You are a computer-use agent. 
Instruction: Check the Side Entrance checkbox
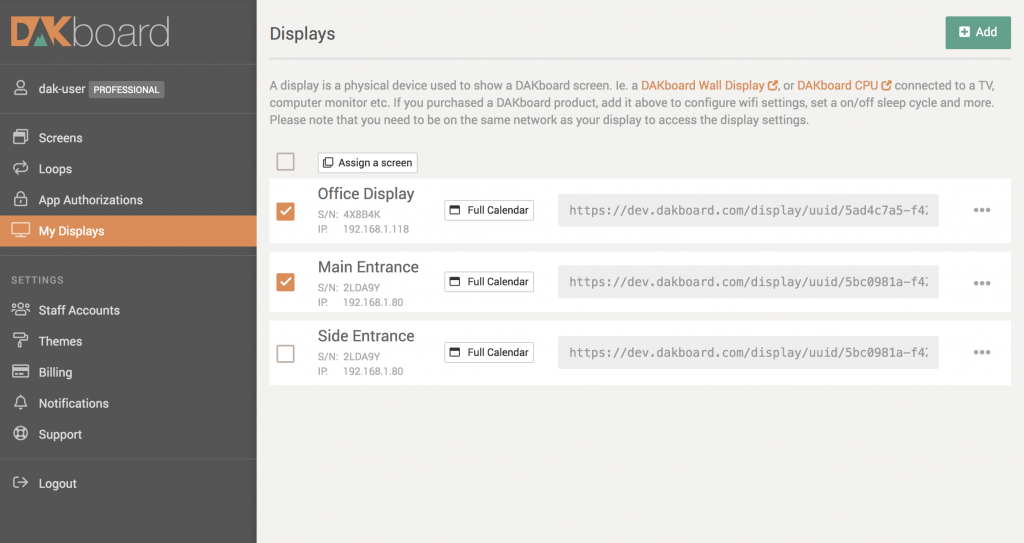[x=285, y=354]
